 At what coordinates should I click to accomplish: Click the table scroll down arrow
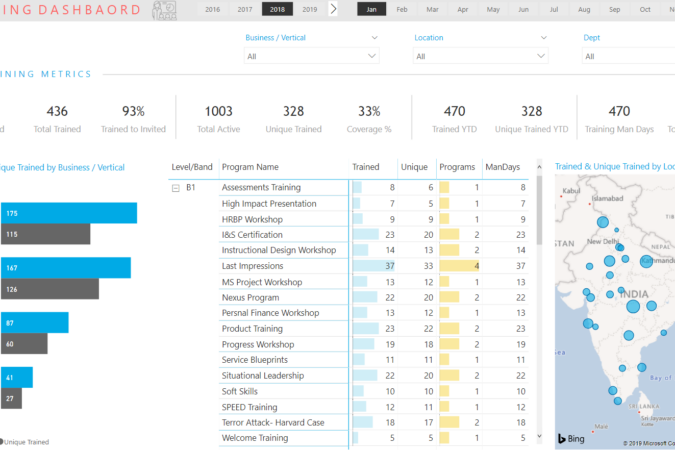[x=539, y=437]
